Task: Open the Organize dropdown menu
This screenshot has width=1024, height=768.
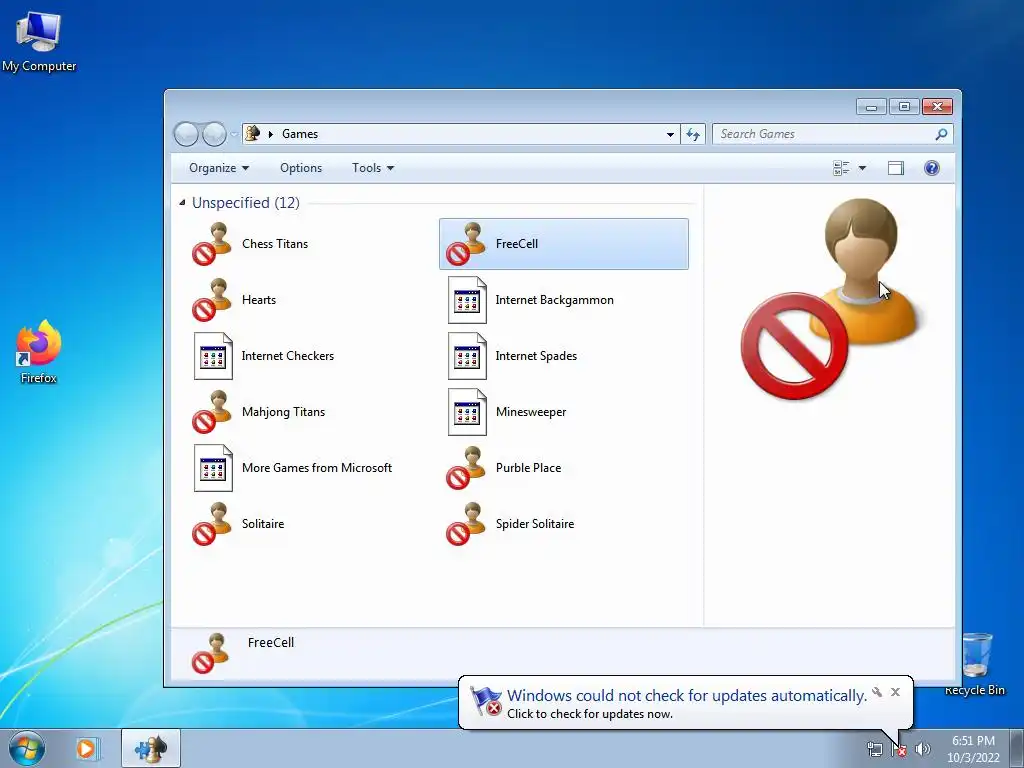Action: (x=219, y=168)
